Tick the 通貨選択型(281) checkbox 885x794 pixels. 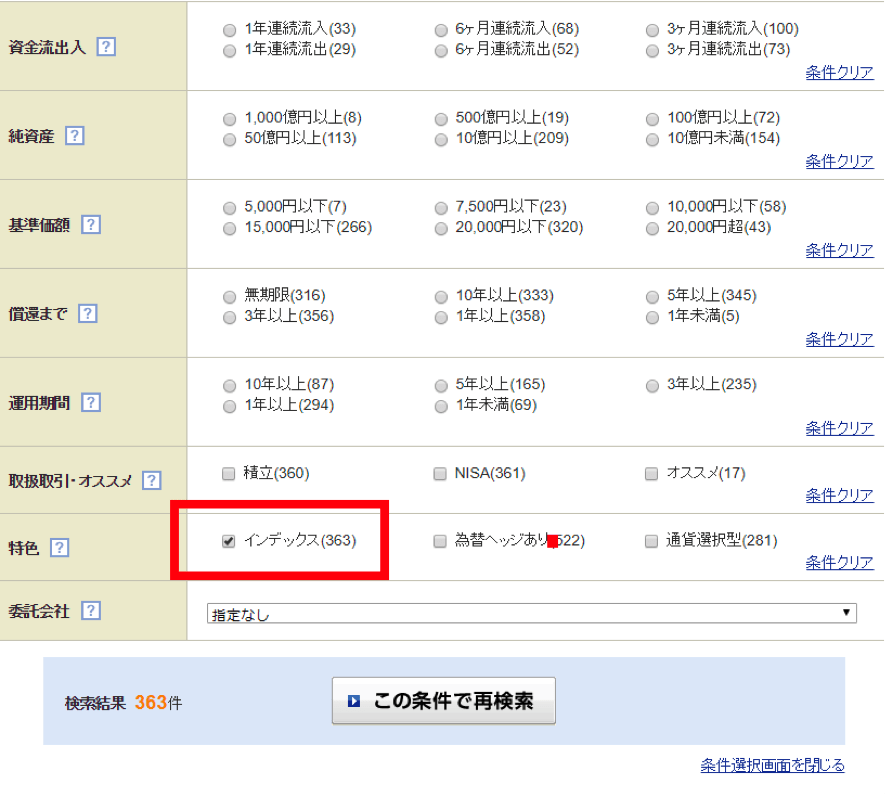point(651,541)
